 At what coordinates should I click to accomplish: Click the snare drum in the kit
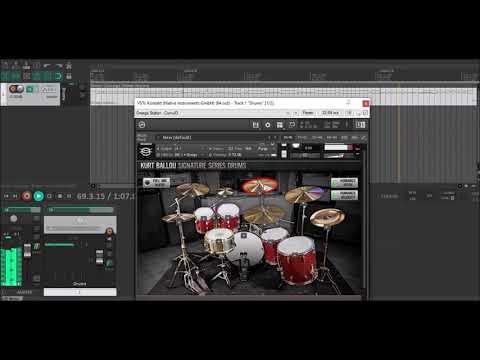pyautogui.click(x=220, y=241)
